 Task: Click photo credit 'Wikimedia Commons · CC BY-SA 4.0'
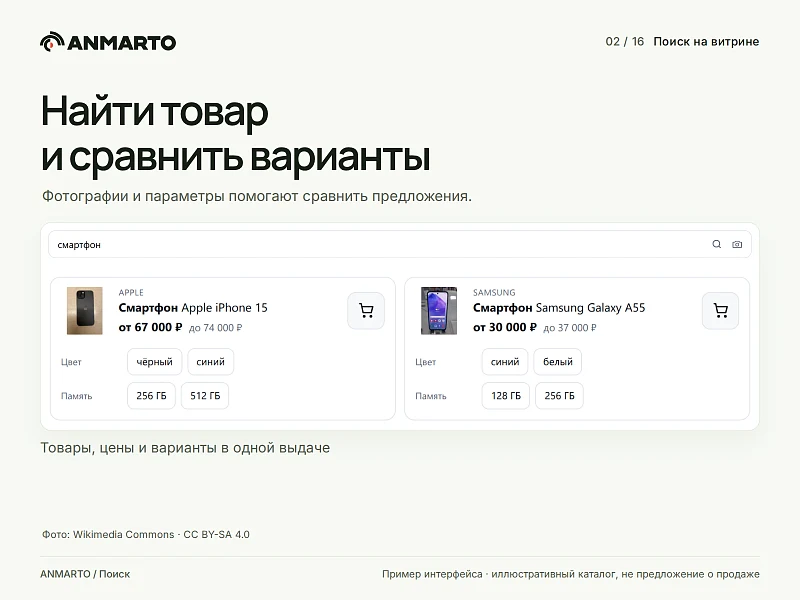161,534
